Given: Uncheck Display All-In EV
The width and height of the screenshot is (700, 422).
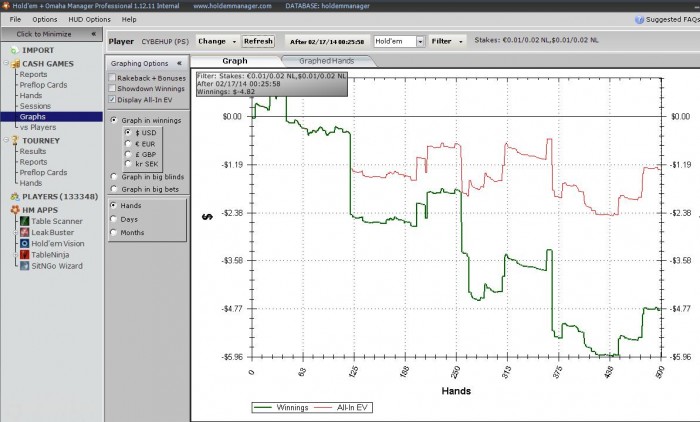Looking at the screenshot, I should pyautogui.click(x=112, y=100).
